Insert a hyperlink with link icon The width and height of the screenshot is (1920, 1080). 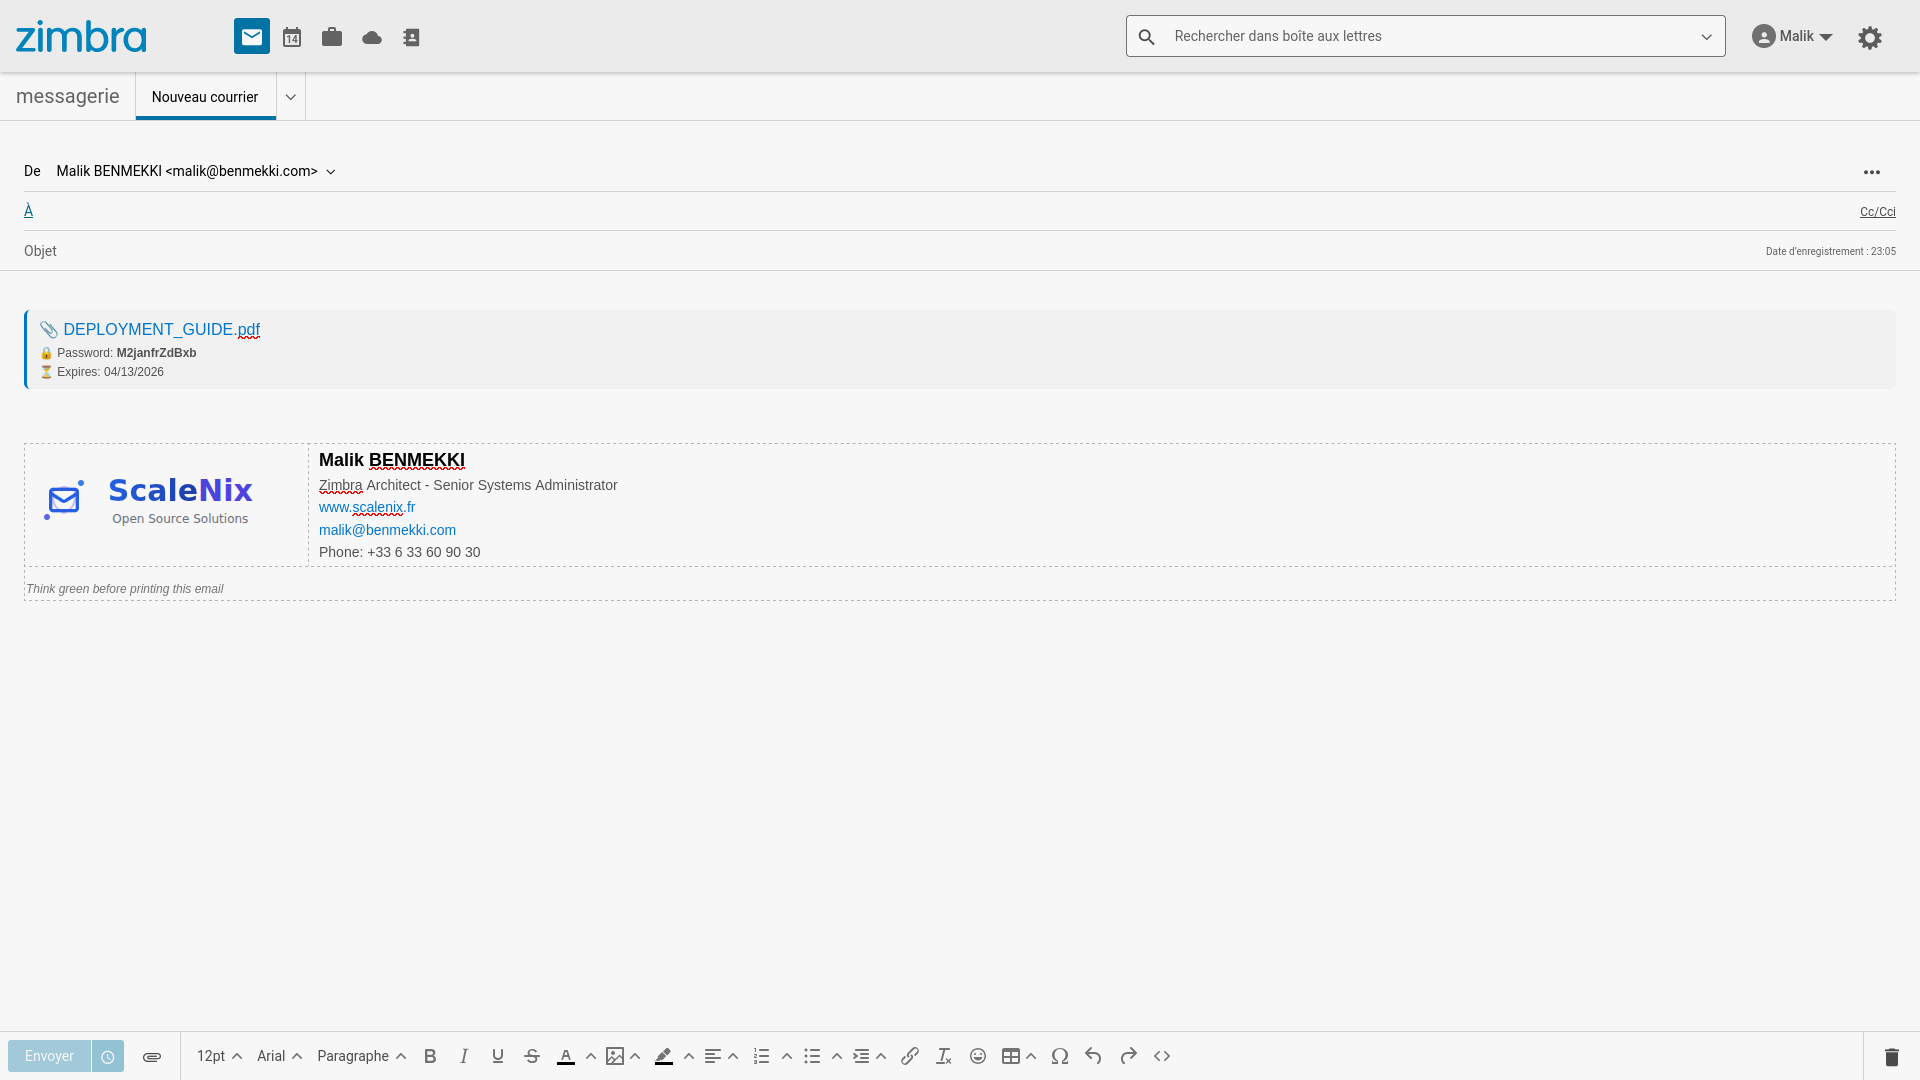coord(909,1056)
